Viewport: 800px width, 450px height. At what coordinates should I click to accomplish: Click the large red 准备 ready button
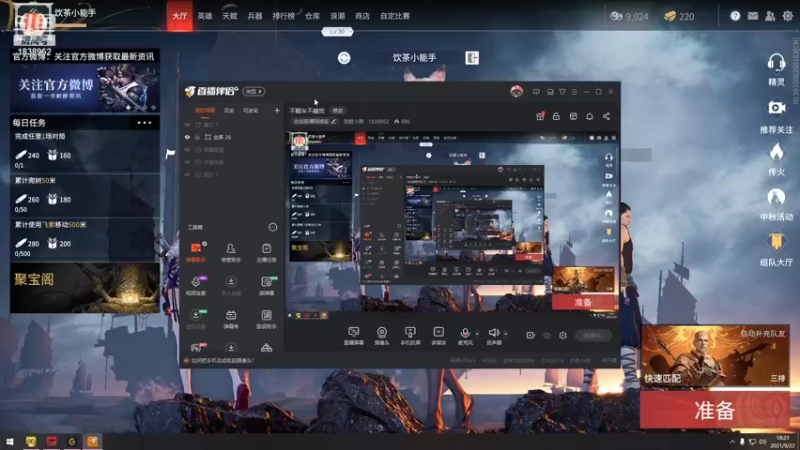click(x=715, y=410)
